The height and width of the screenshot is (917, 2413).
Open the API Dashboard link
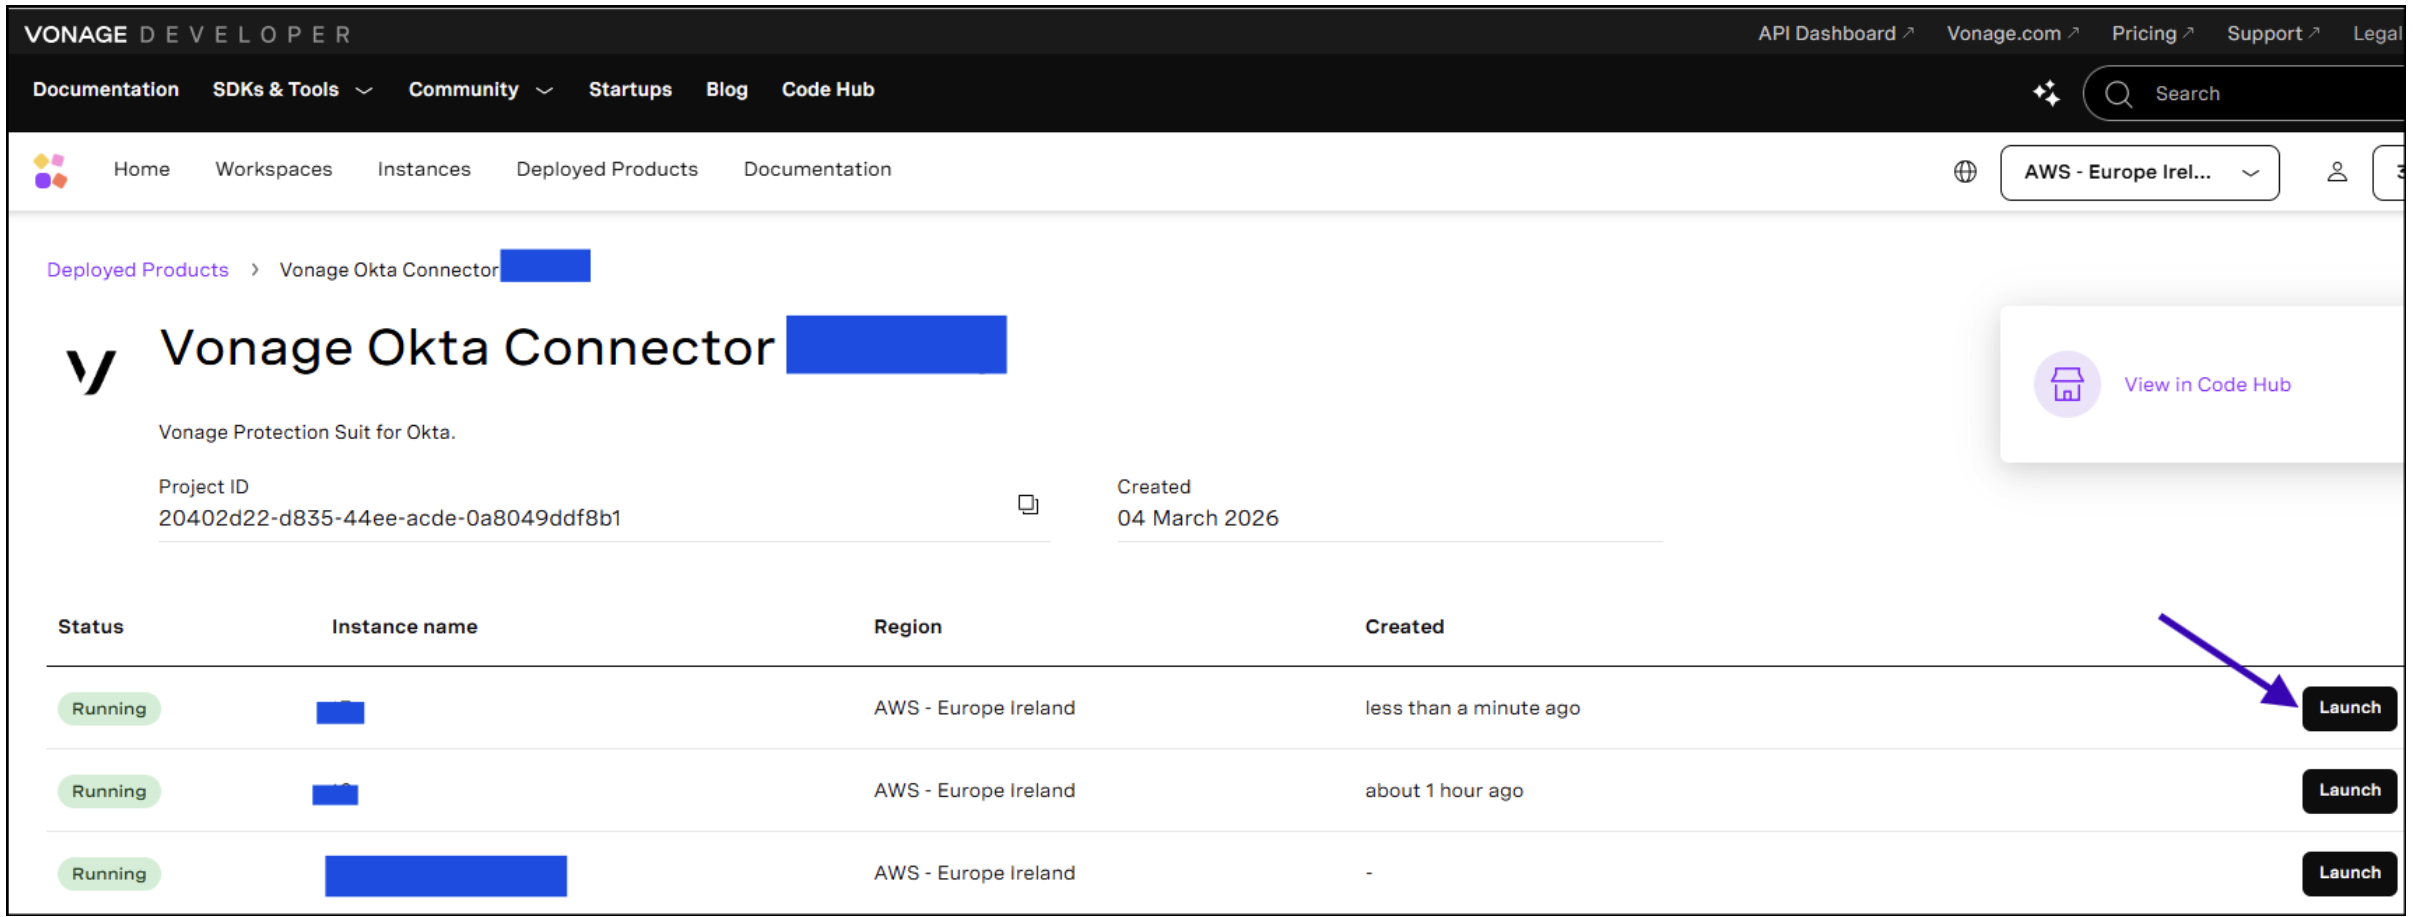[1836, 34]
